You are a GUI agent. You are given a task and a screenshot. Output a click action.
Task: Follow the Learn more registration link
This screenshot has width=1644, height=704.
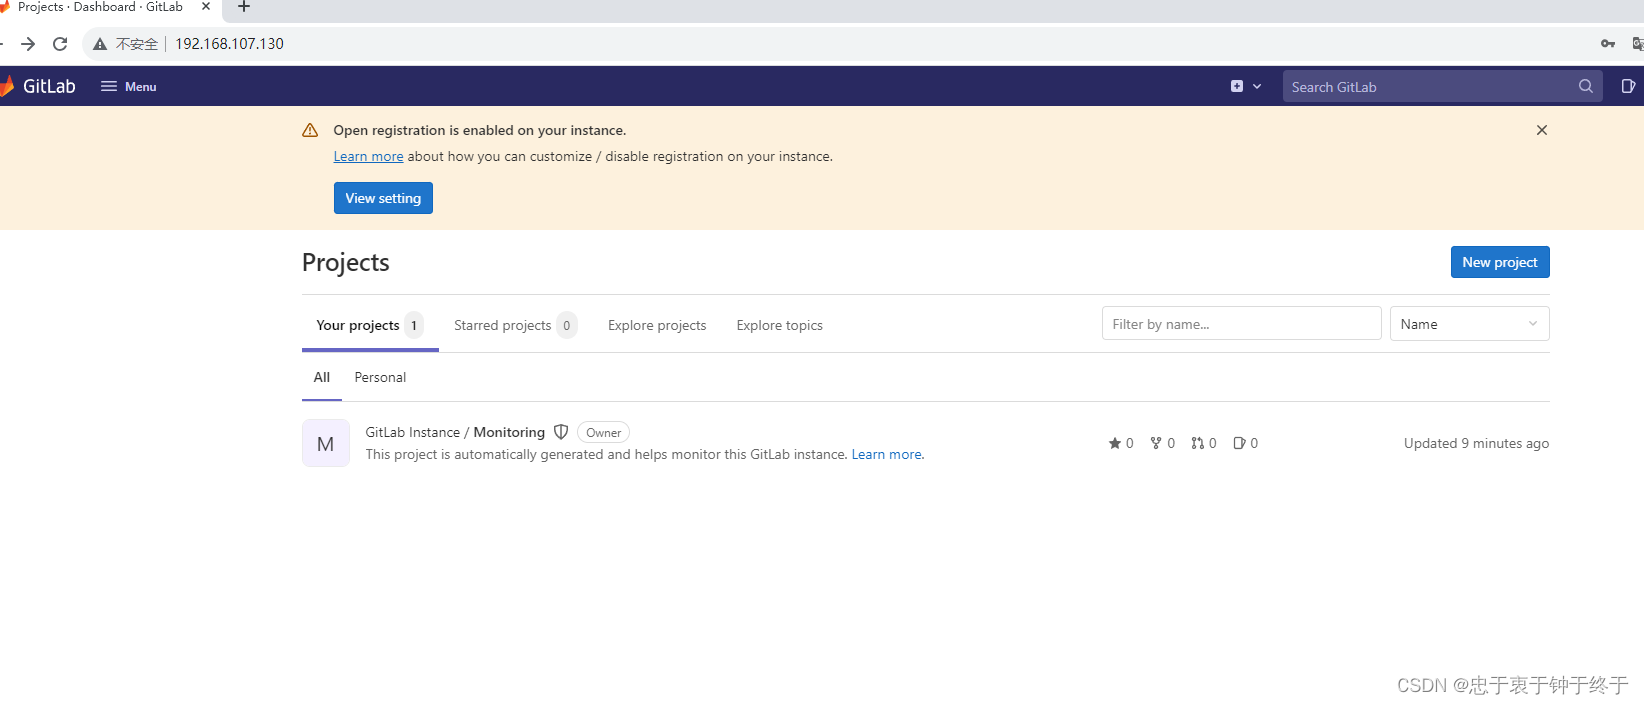click(x=368, y=156)
